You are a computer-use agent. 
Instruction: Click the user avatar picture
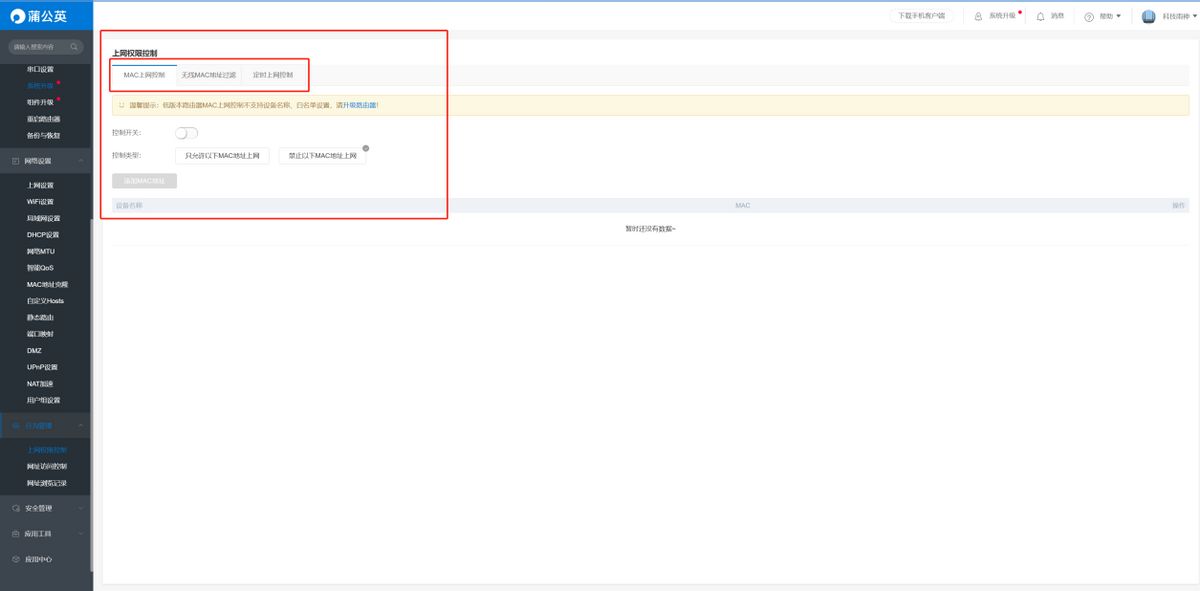[1148, 16]
